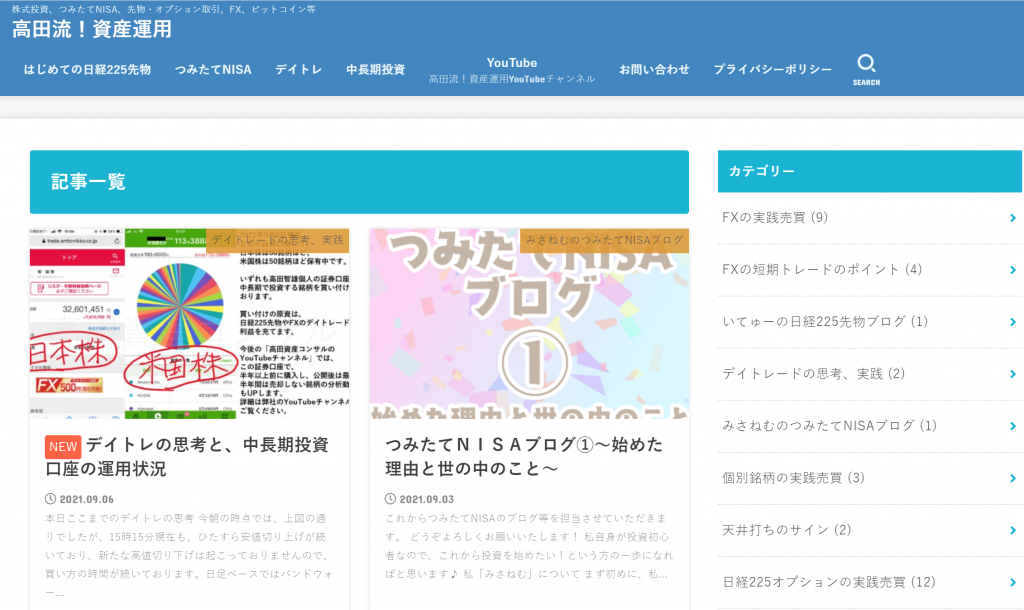The image size is (1024, 610).
Task: Open the search magnifier icon
Action: (866, 63)
